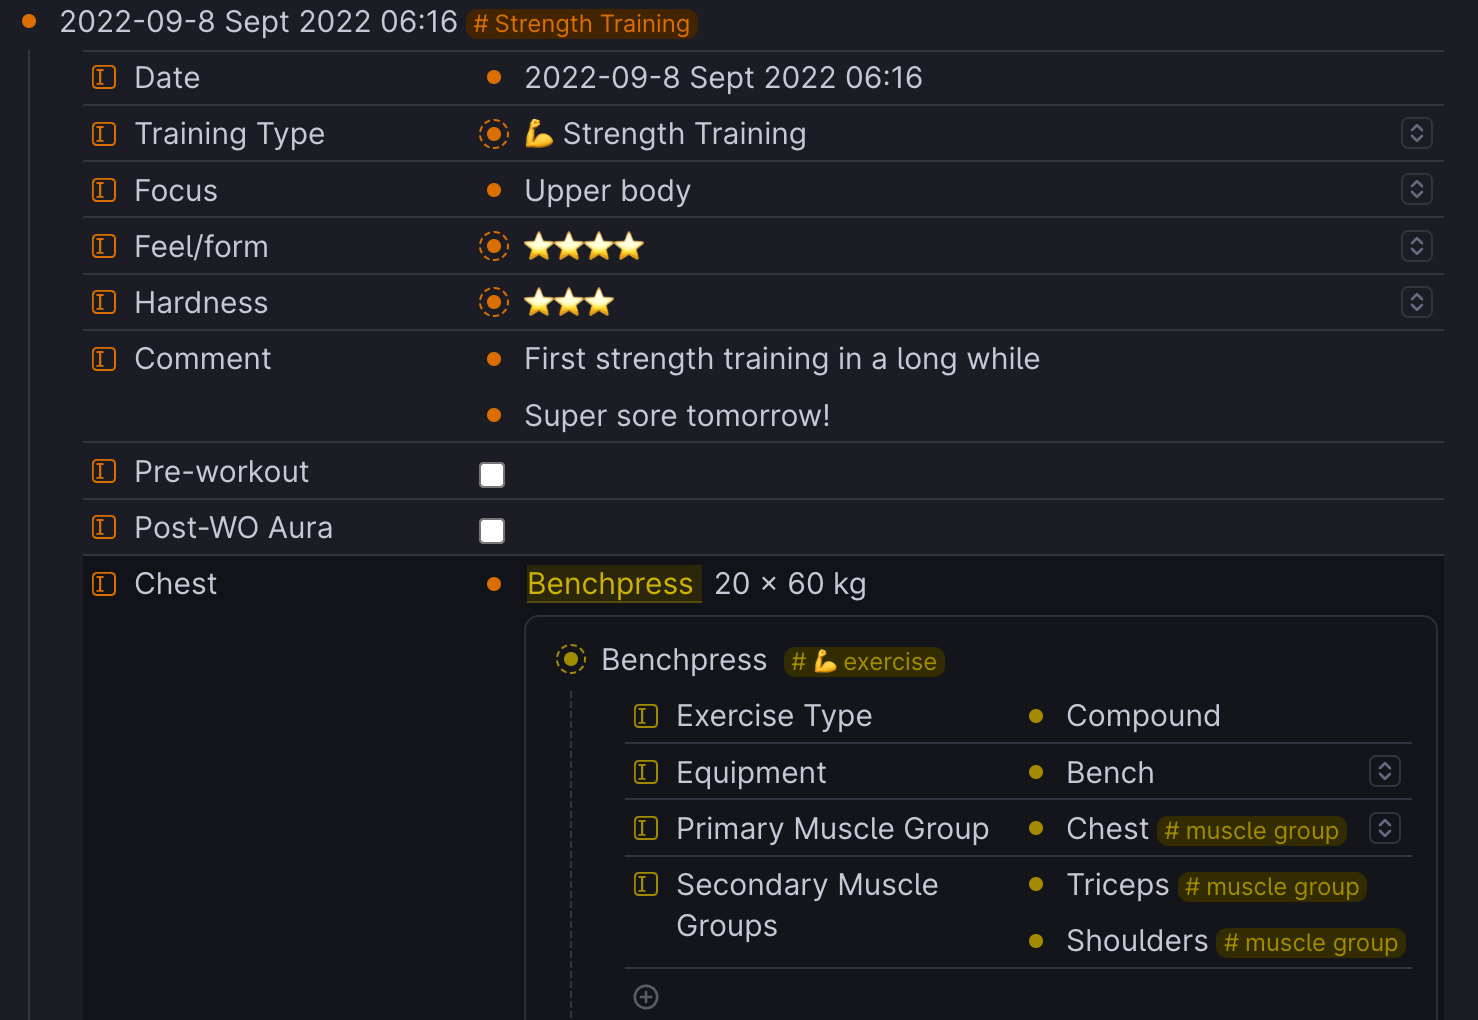Click the plus icon below Secondary Muscle Groups
1478x1020 pixels.
(646, 996)
